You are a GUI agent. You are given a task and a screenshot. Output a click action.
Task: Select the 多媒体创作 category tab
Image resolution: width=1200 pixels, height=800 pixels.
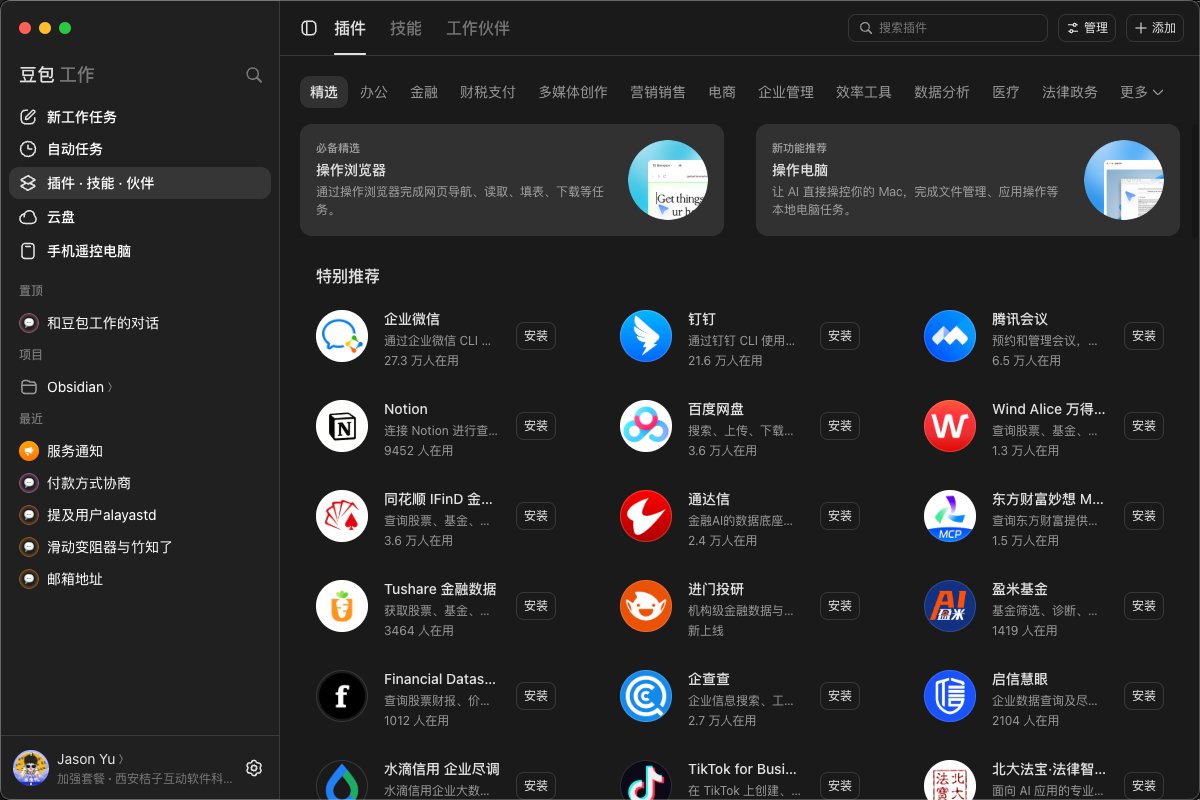pyautogui.click(x=573, y=92)
